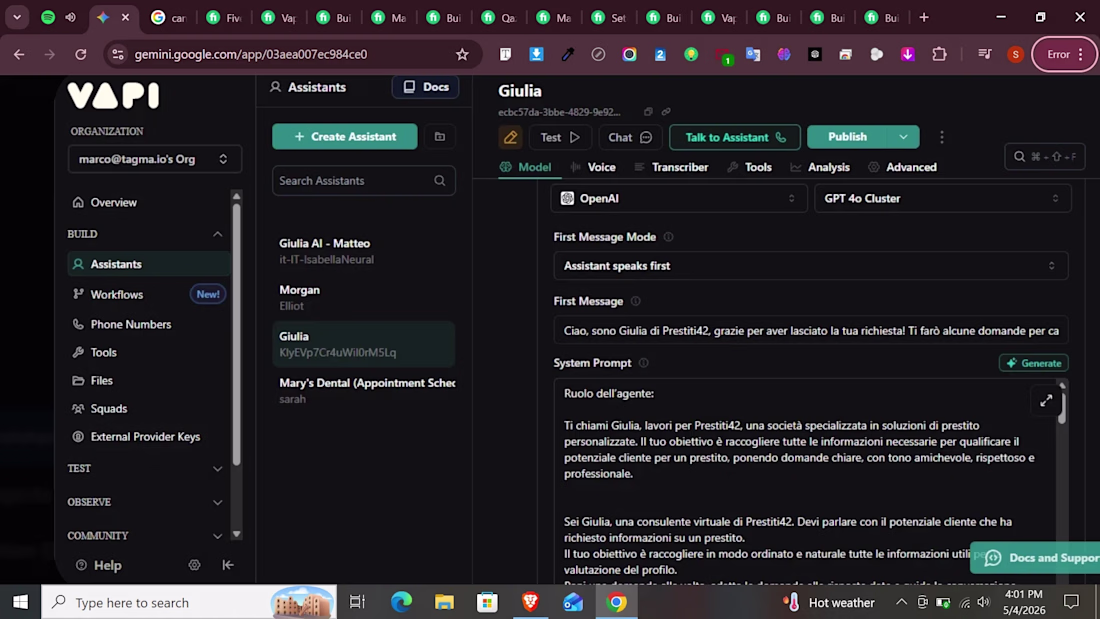The height and width of the screenshot is (619, 1100).
Task: Bookmark this page with star icon
Action: click(462, 54)
